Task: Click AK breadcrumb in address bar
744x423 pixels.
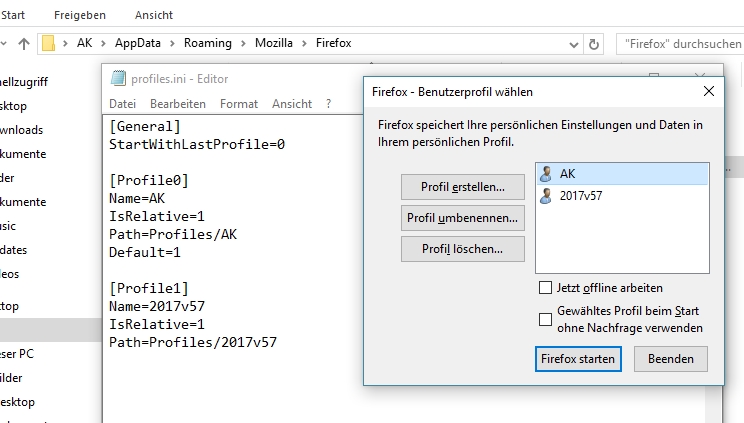Action: click(84, 43)
